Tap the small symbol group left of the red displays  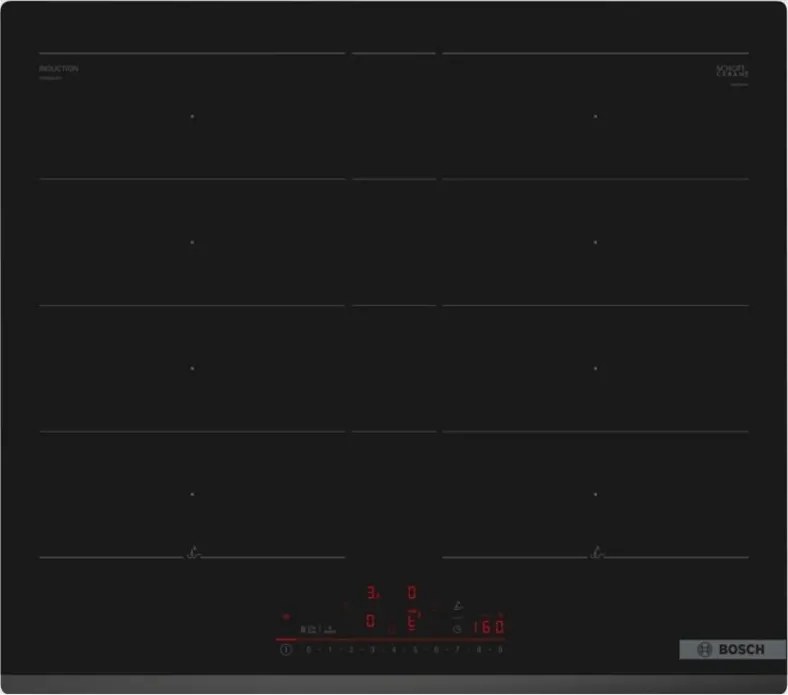click(318, 629)
